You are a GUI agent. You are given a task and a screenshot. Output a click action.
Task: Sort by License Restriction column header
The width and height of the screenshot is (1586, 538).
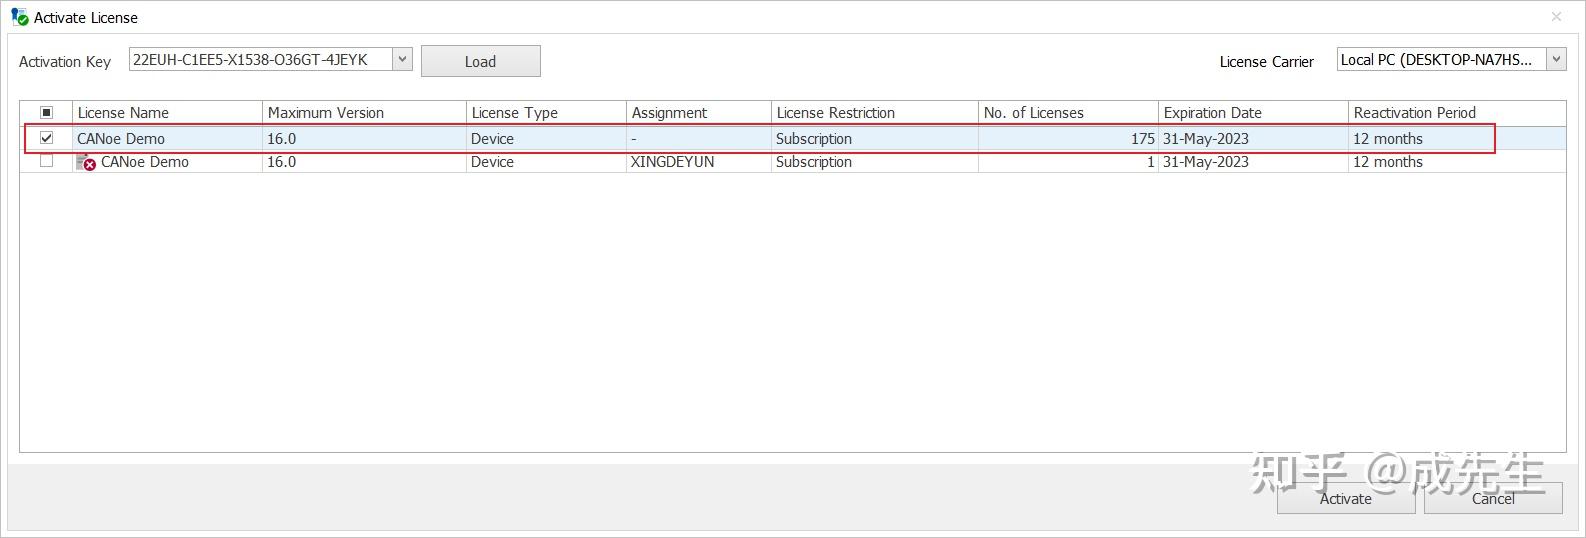tap(875, 112)
